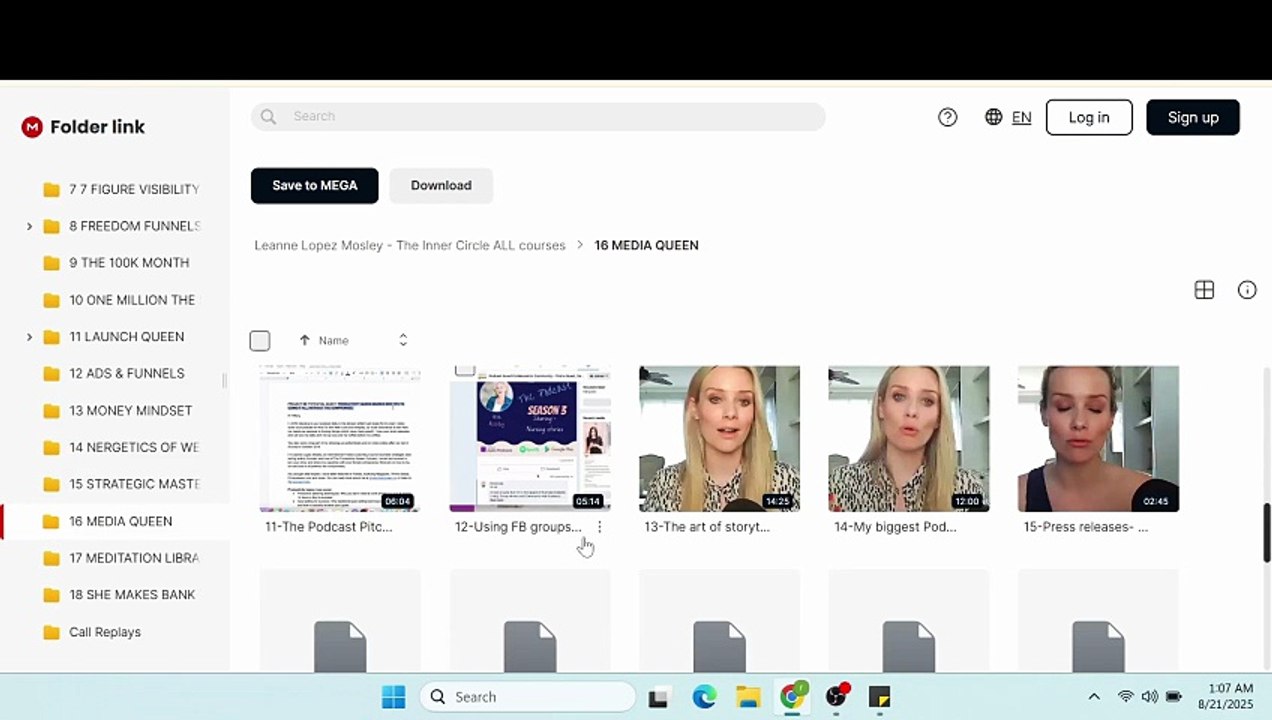The image size is (1272, 720).
Task: Switch to the Chrome taskbar icon
Action: tap(792, 697)
